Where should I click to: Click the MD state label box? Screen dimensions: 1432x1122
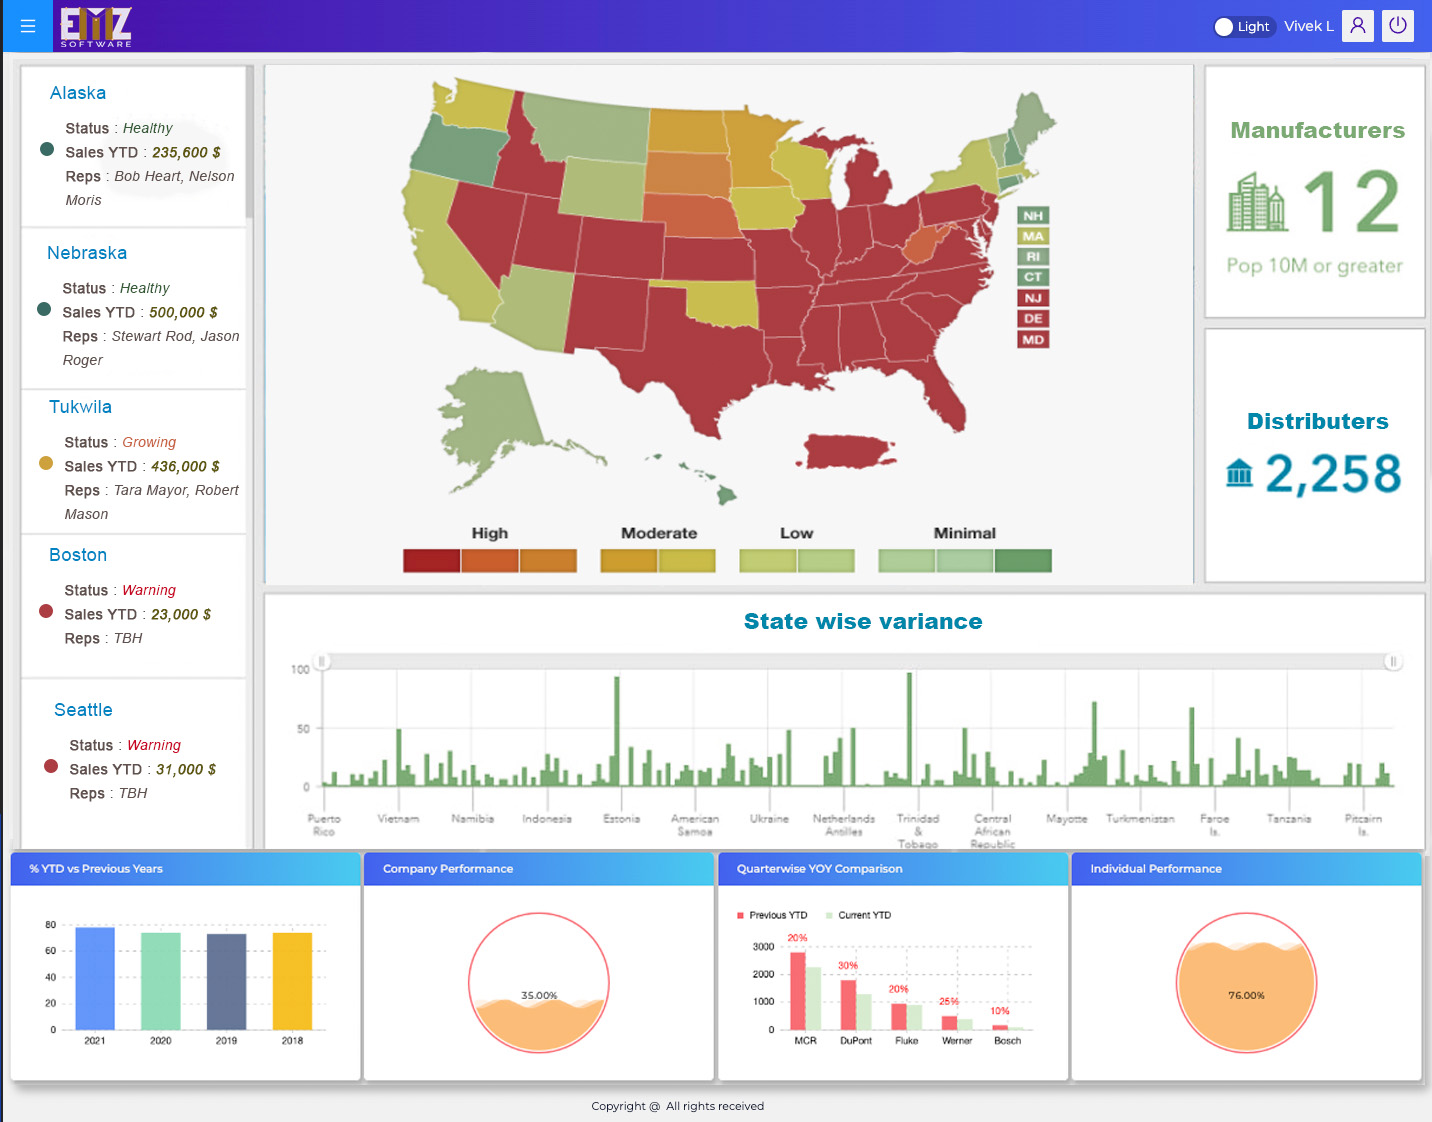pos(1033,340)
